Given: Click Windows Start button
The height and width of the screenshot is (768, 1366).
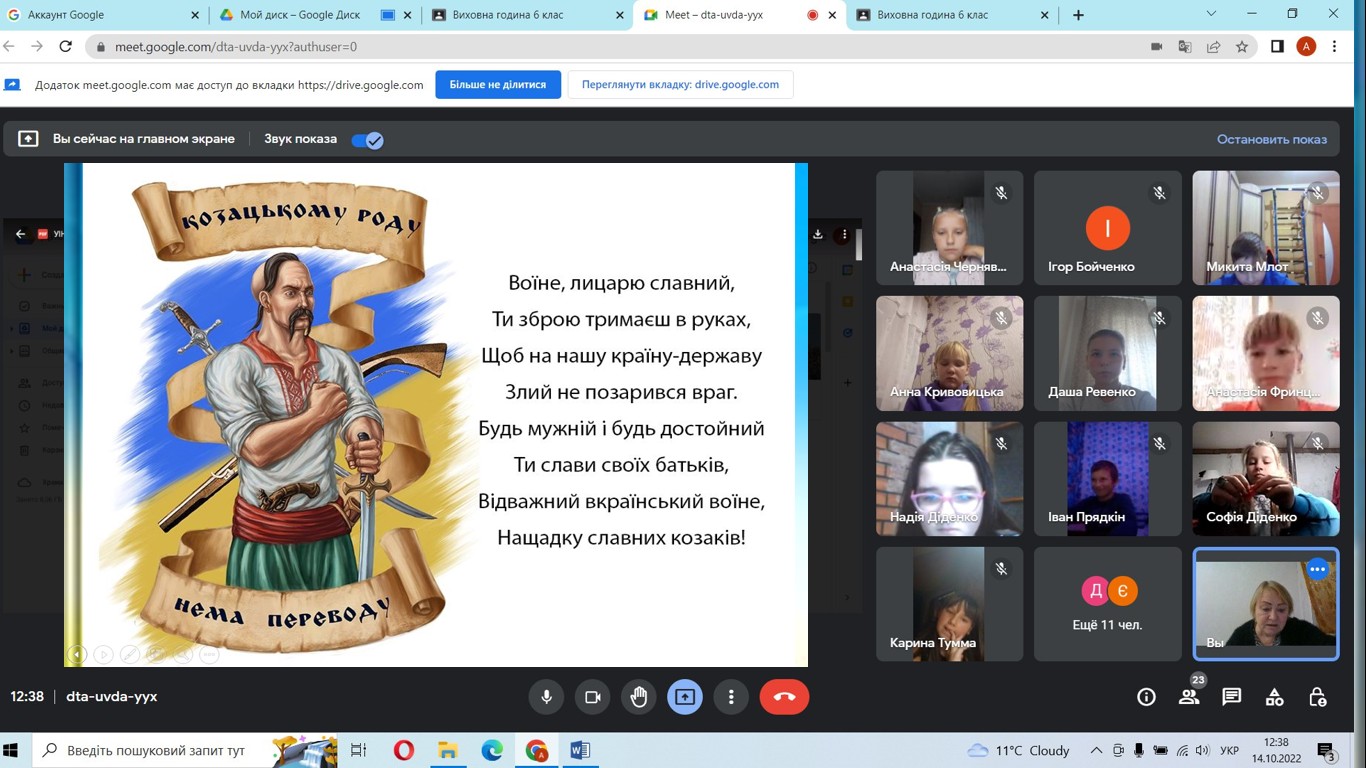Looking at the screenshot, I should click(x=11, y=750).
